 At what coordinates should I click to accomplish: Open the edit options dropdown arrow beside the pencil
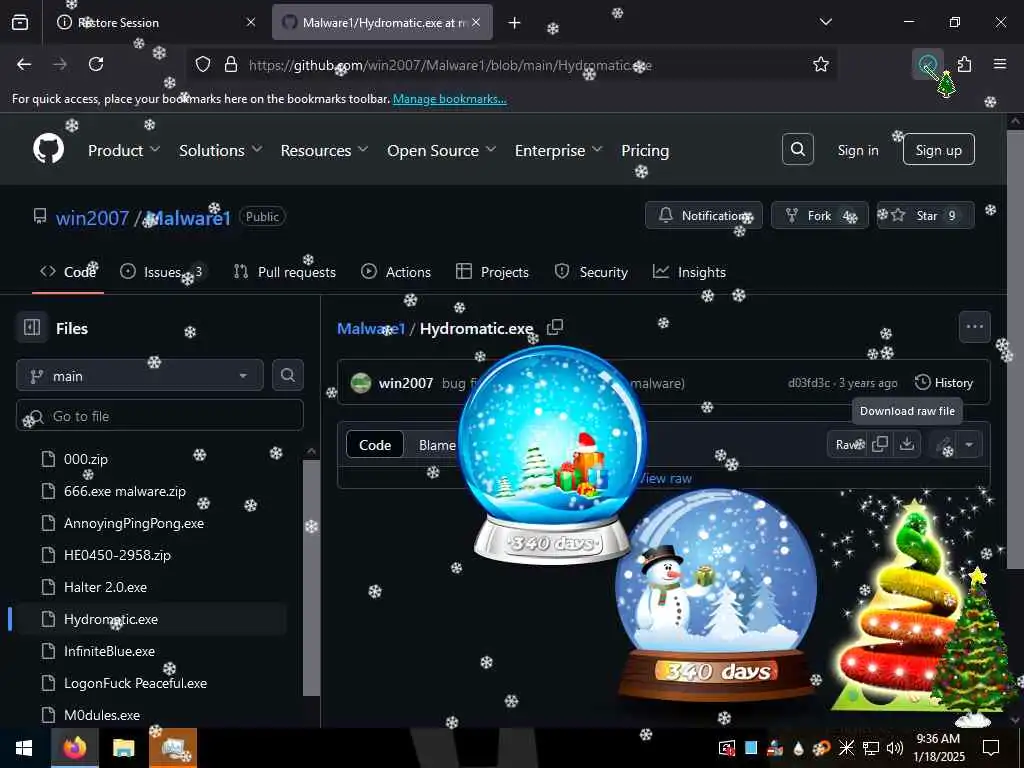coord(969,445)
